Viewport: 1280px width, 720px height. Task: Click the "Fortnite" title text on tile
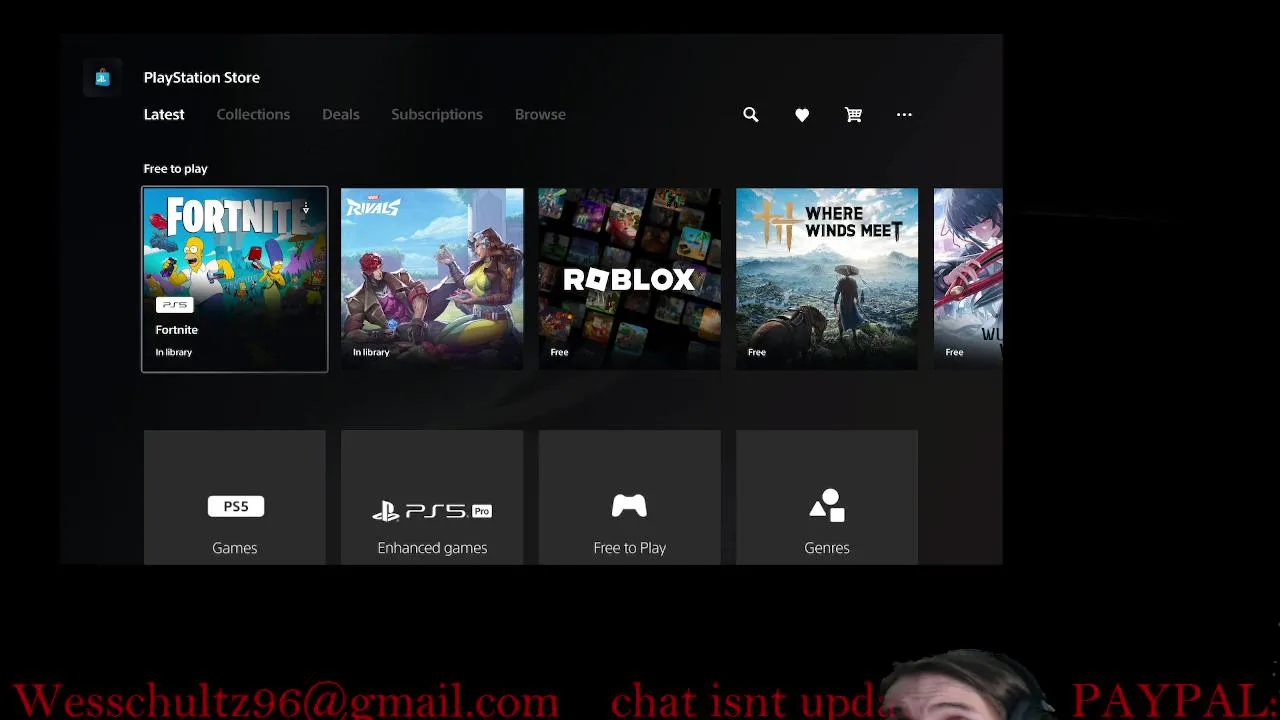[x=177, y=330]
